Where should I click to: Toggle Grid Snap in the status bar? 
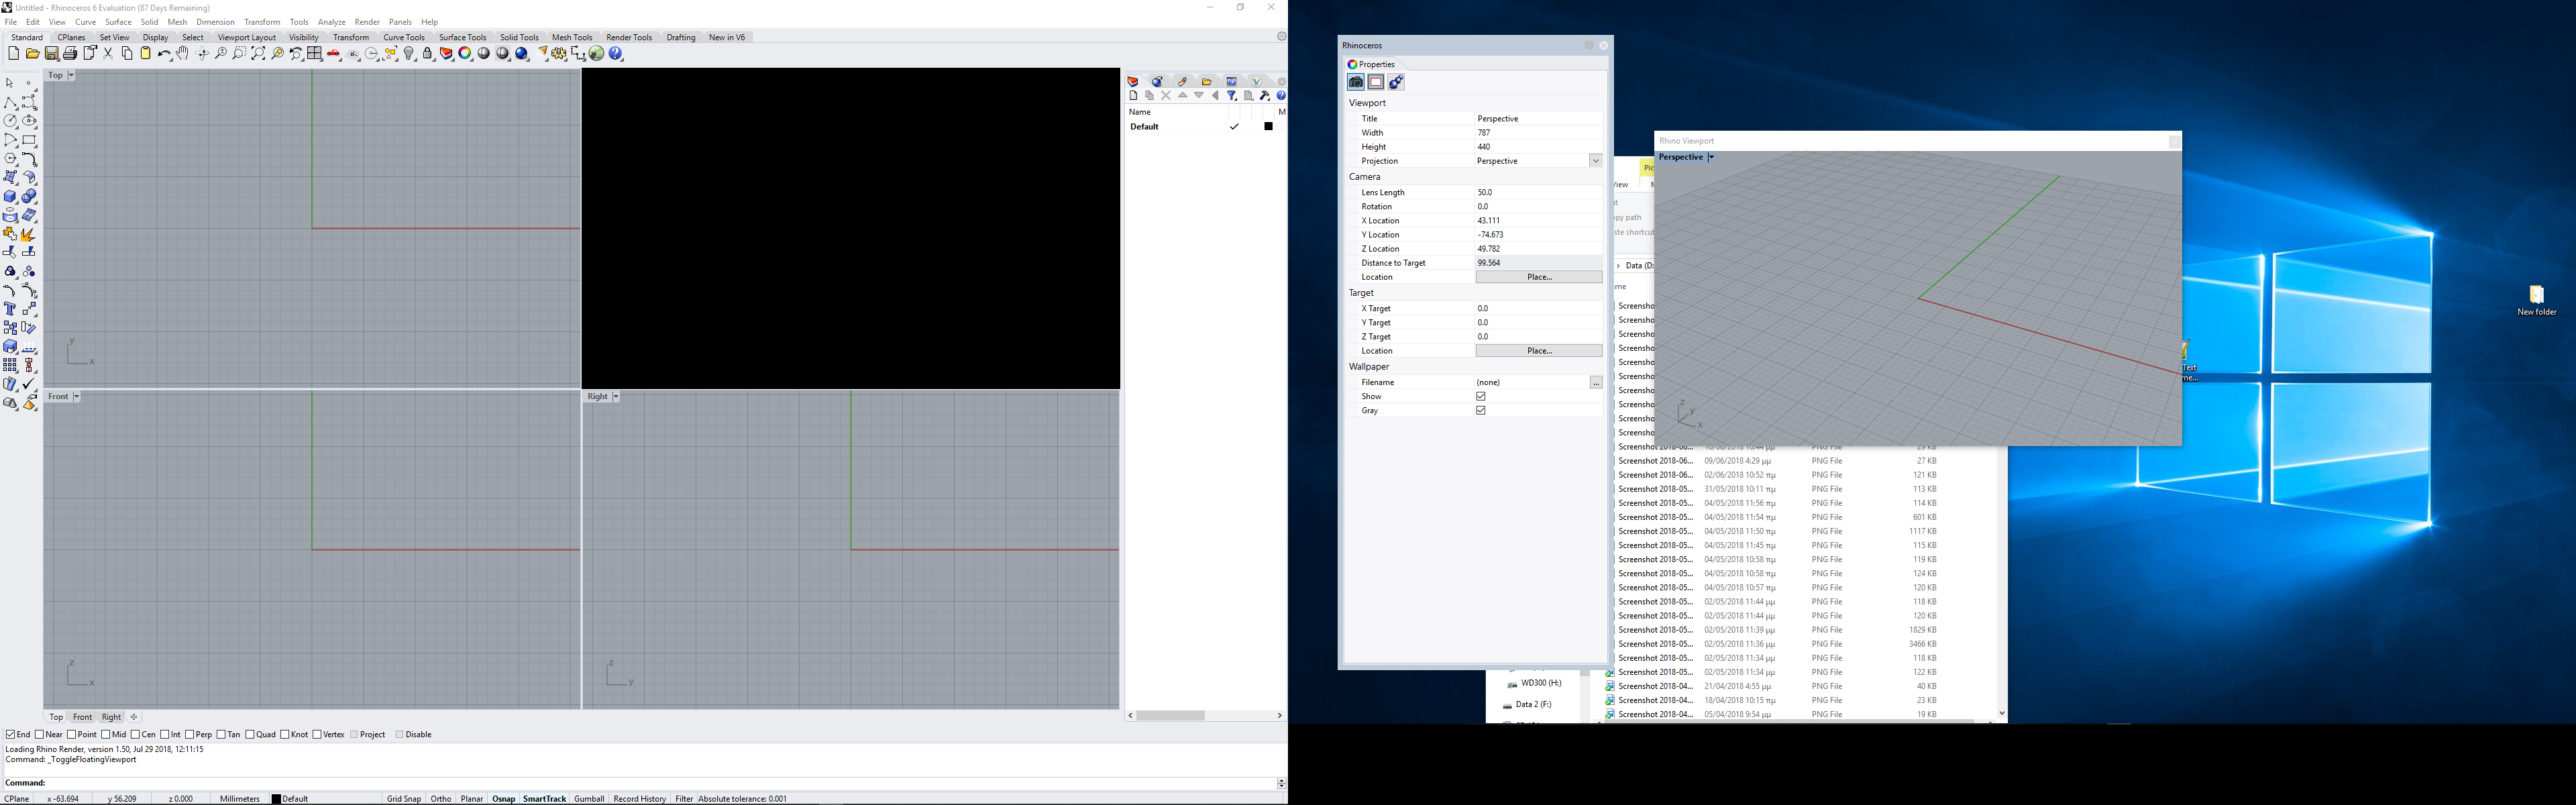(404, 799)
